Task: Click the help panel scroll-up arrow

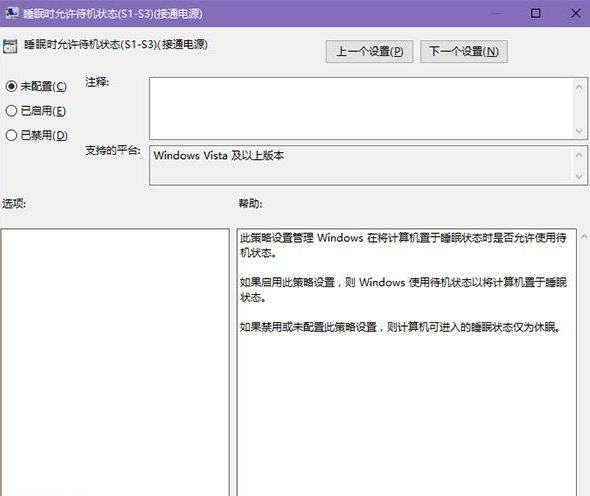Action: (x=584, y=237)
